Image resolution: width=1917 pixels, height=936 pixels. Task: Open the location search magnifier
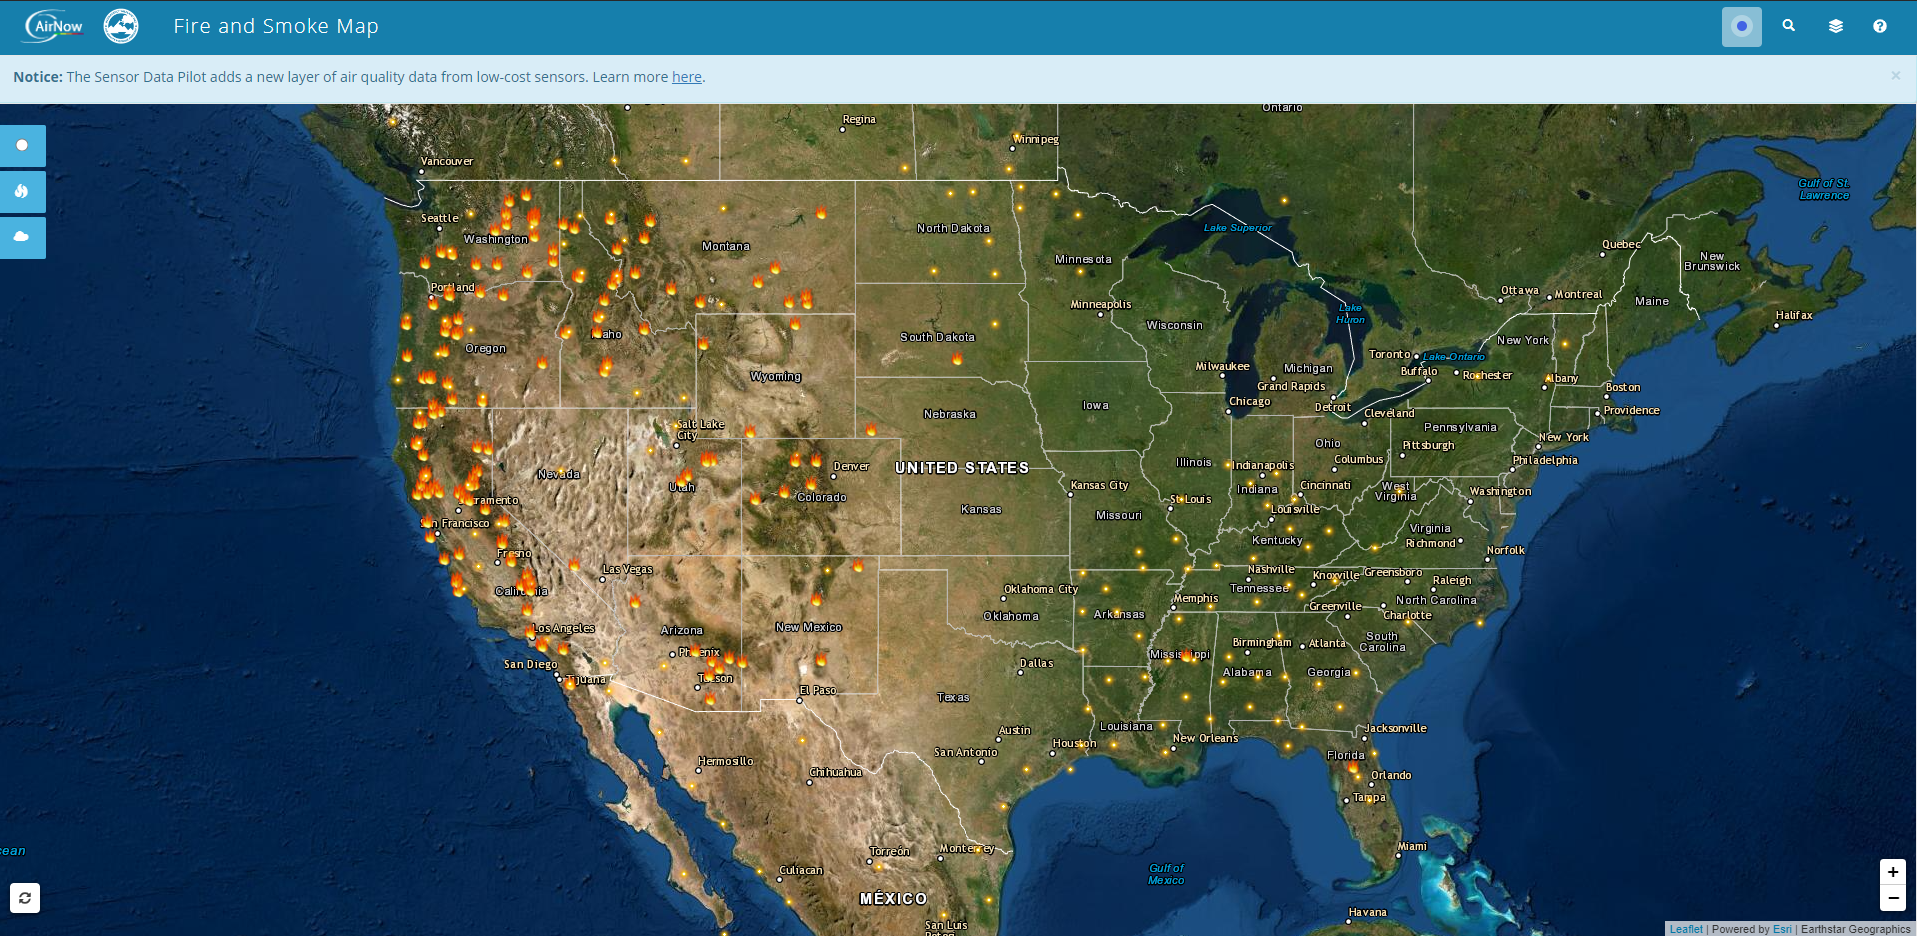click(1788, 26)
